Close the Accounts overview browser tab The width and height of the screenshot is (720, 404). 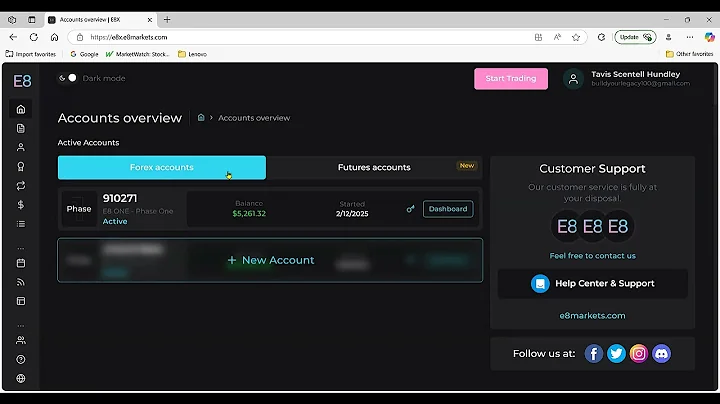[150, 20]
